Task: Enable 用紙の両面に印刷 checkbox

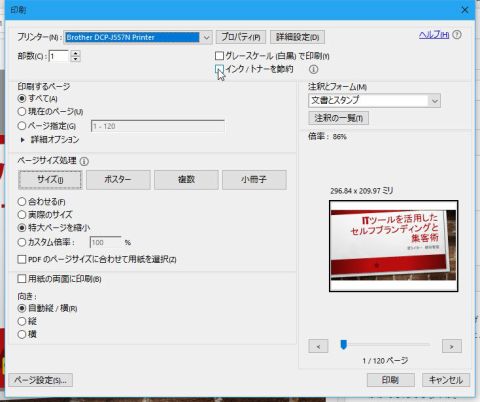Action: pyautogui.click(x=22, y=279)
